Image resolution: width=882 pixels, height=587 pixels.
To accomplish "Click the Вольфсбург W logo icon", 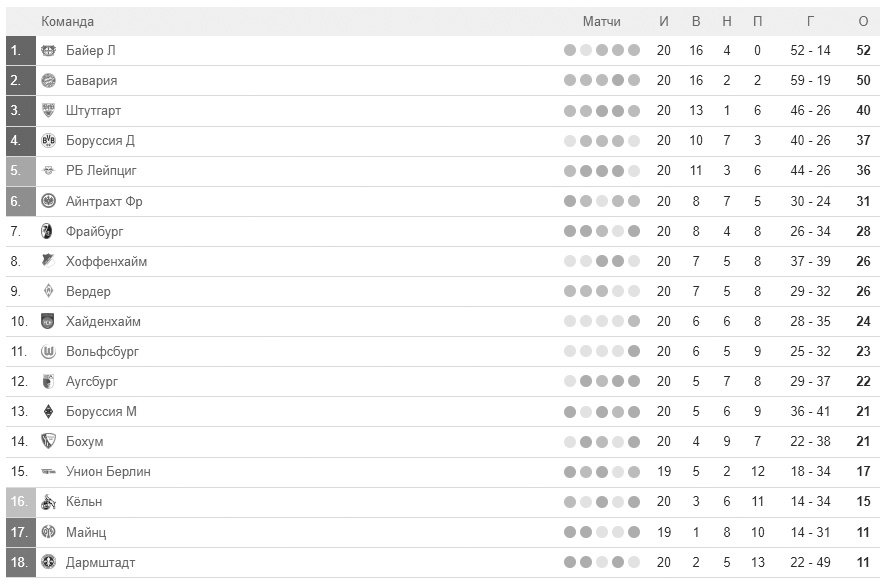I will click(x=48, y=351).
